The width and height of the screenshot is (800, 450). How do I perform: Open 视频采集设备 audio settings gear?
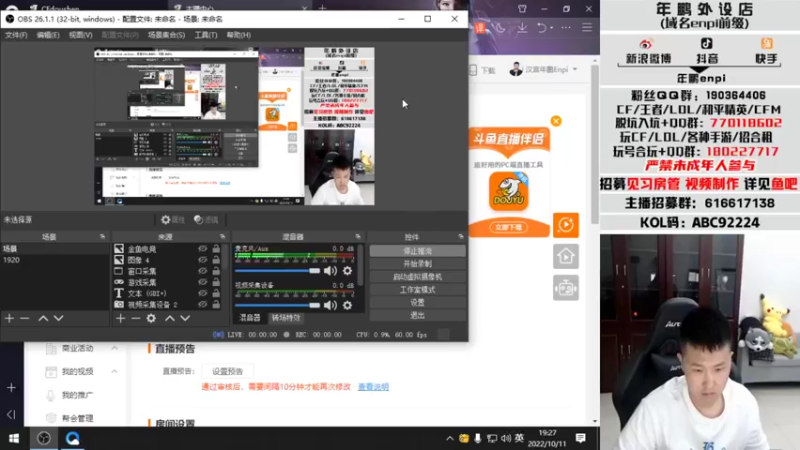(x=347, y=306)
